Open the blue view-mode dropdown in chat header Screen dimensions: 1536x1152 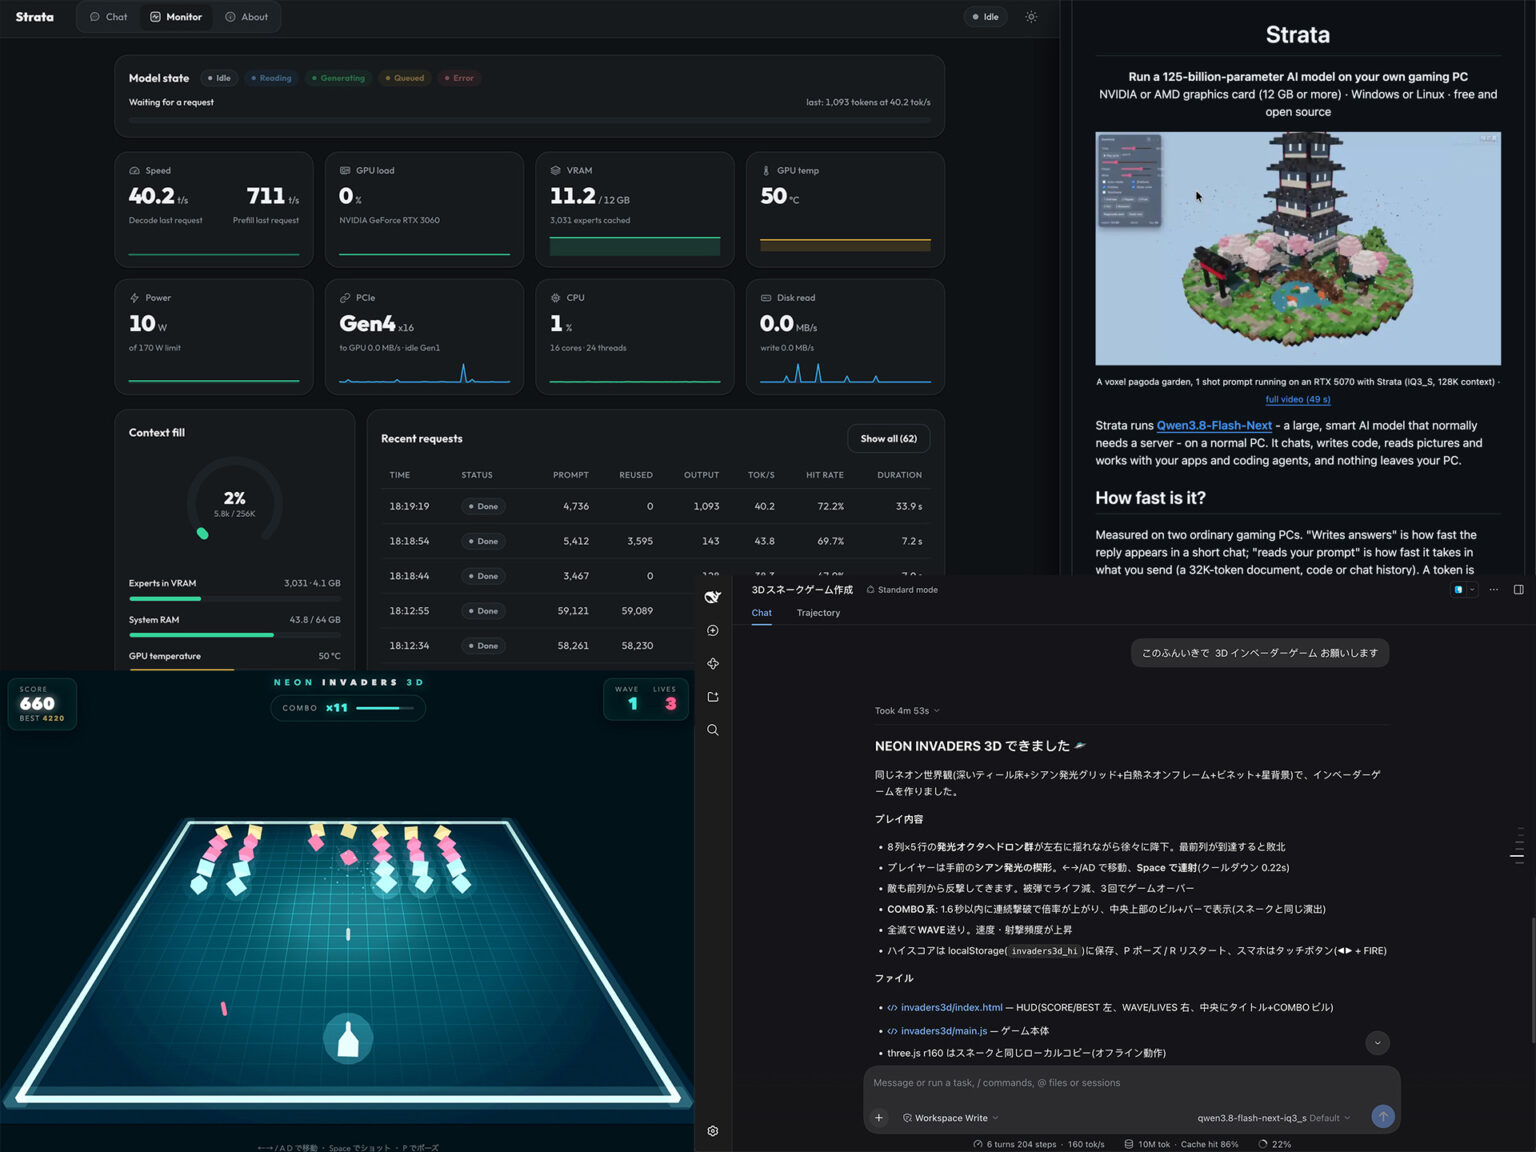tap(1464, 590)
